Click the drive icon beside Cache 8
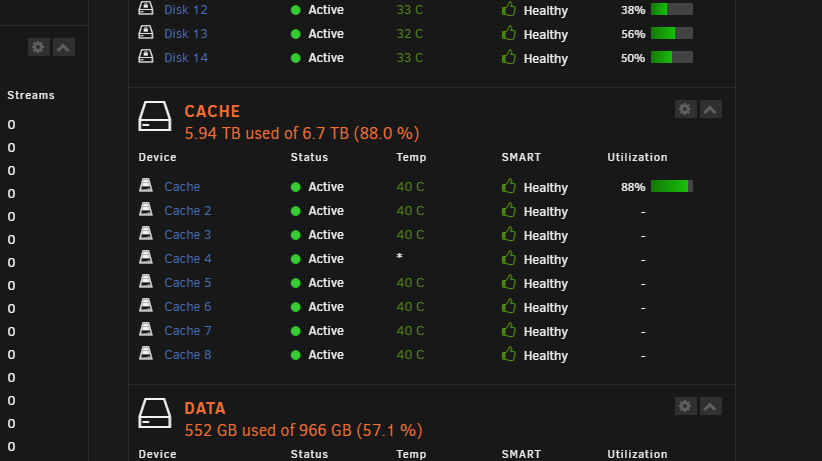Image resolution: width=822 pixels, height=461 pixels. click(x=146, y=353)
